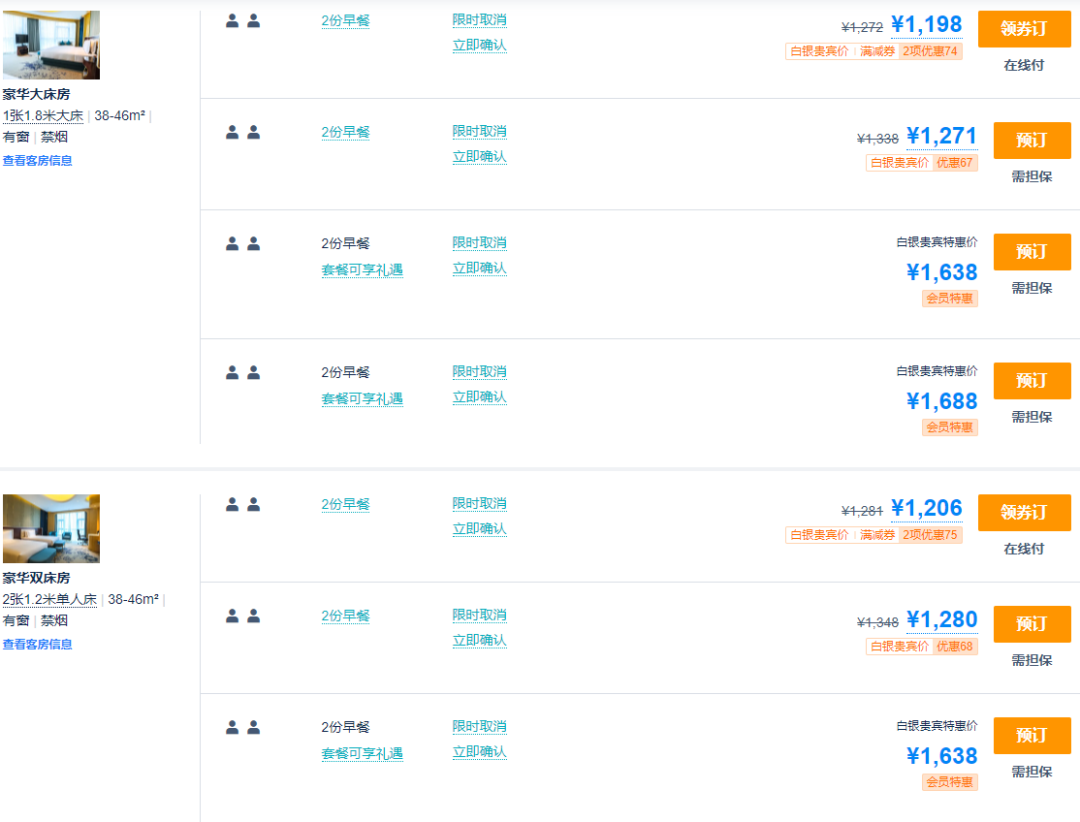Click 限时取消 on the ¥1,198 row
This screenshot has width=1080, height=822.
coord(479,20)
